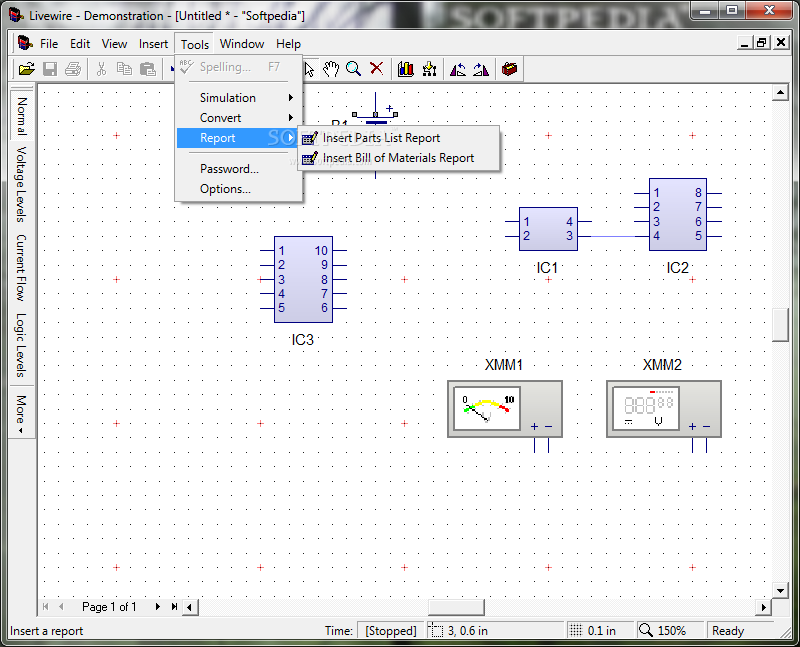Click the vertical scrollbar up arrow
This screenshot has height=647, width=800.
click(780, 92)
